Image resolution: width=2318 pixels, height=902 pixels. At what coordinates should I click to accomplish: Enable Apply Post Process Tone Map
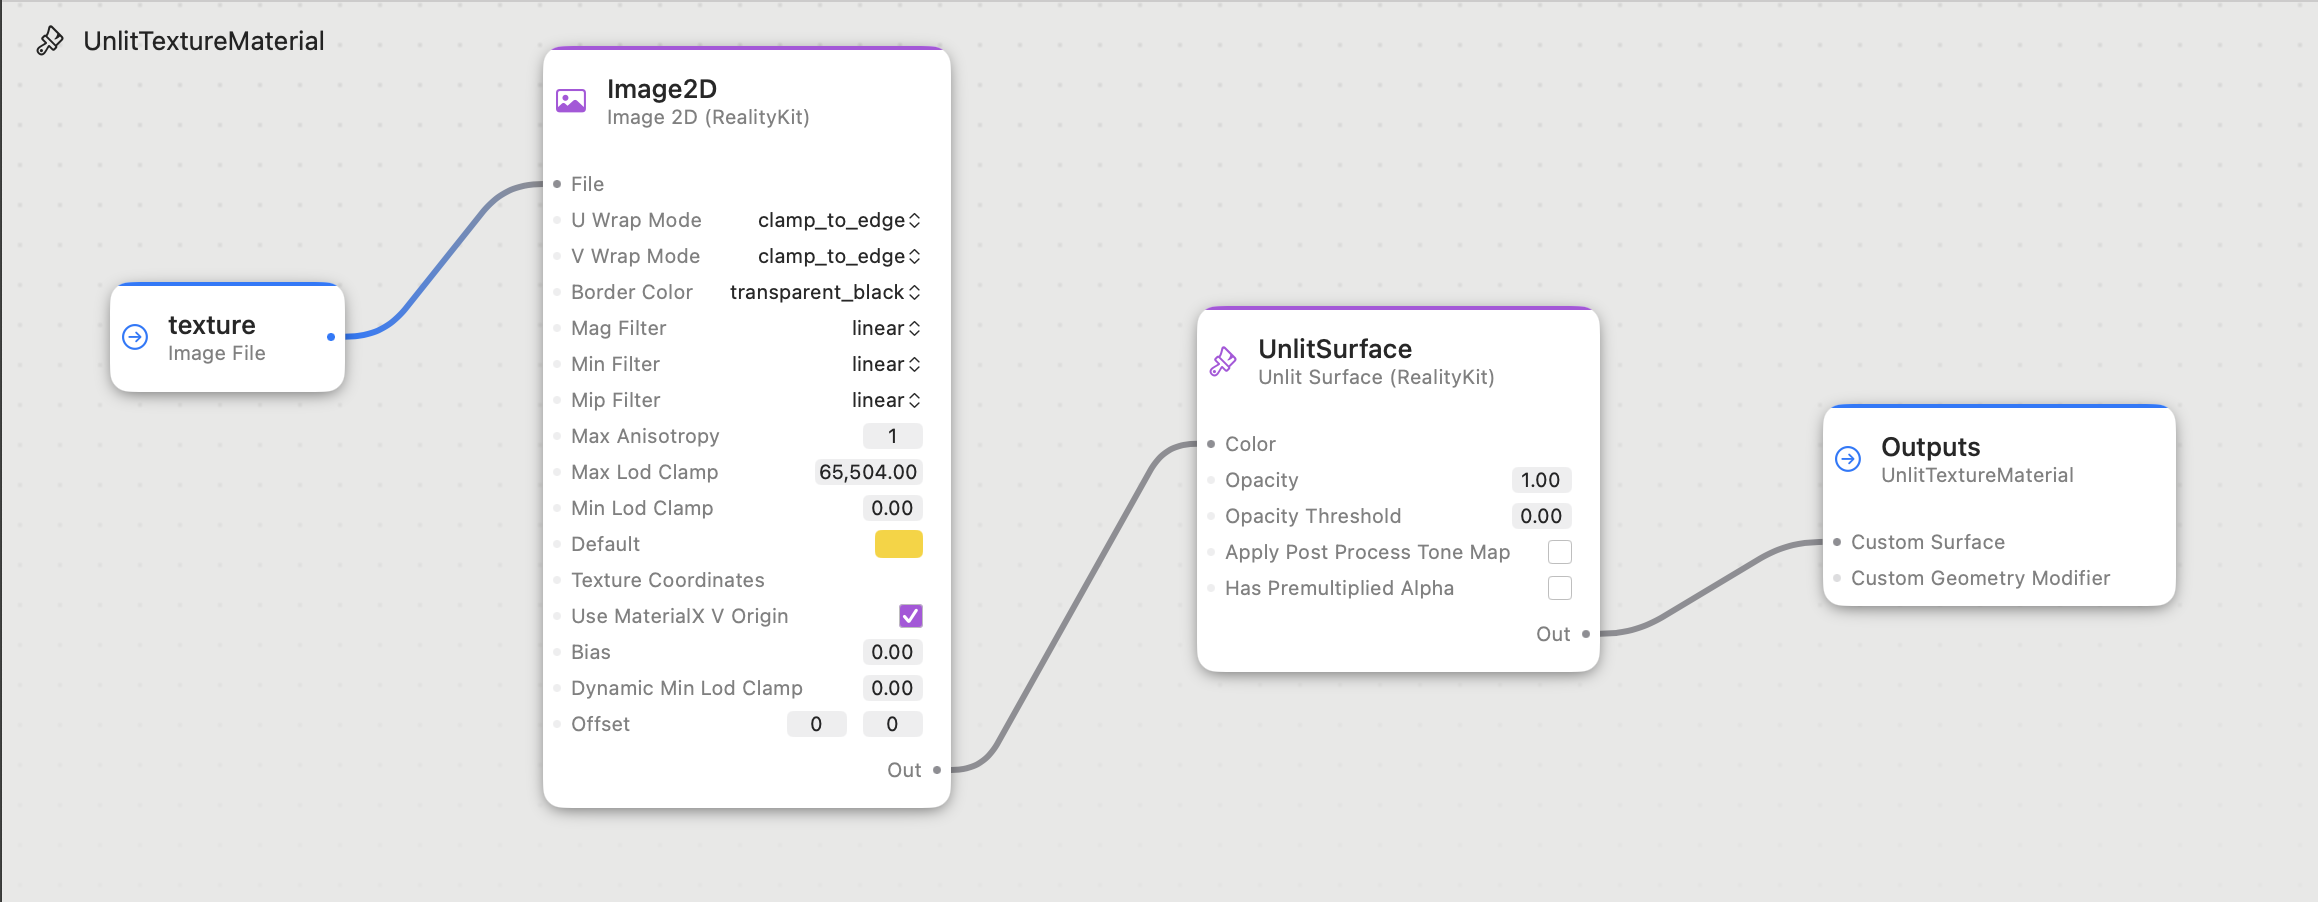click(1559, 552)
